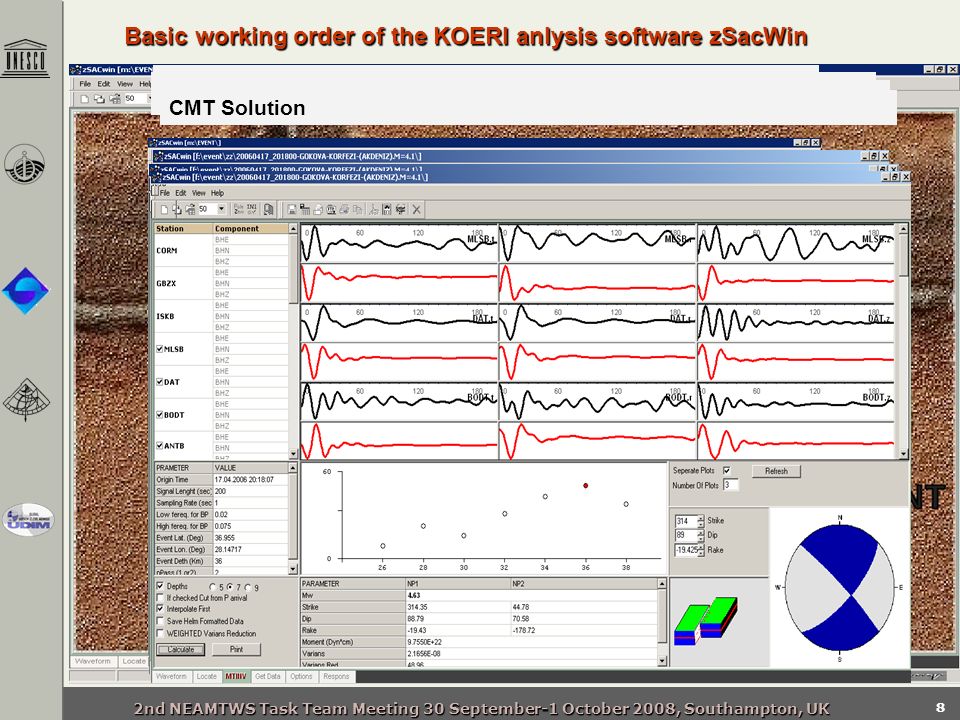Toggle the MLSB station checkbox

click(160, 349)
